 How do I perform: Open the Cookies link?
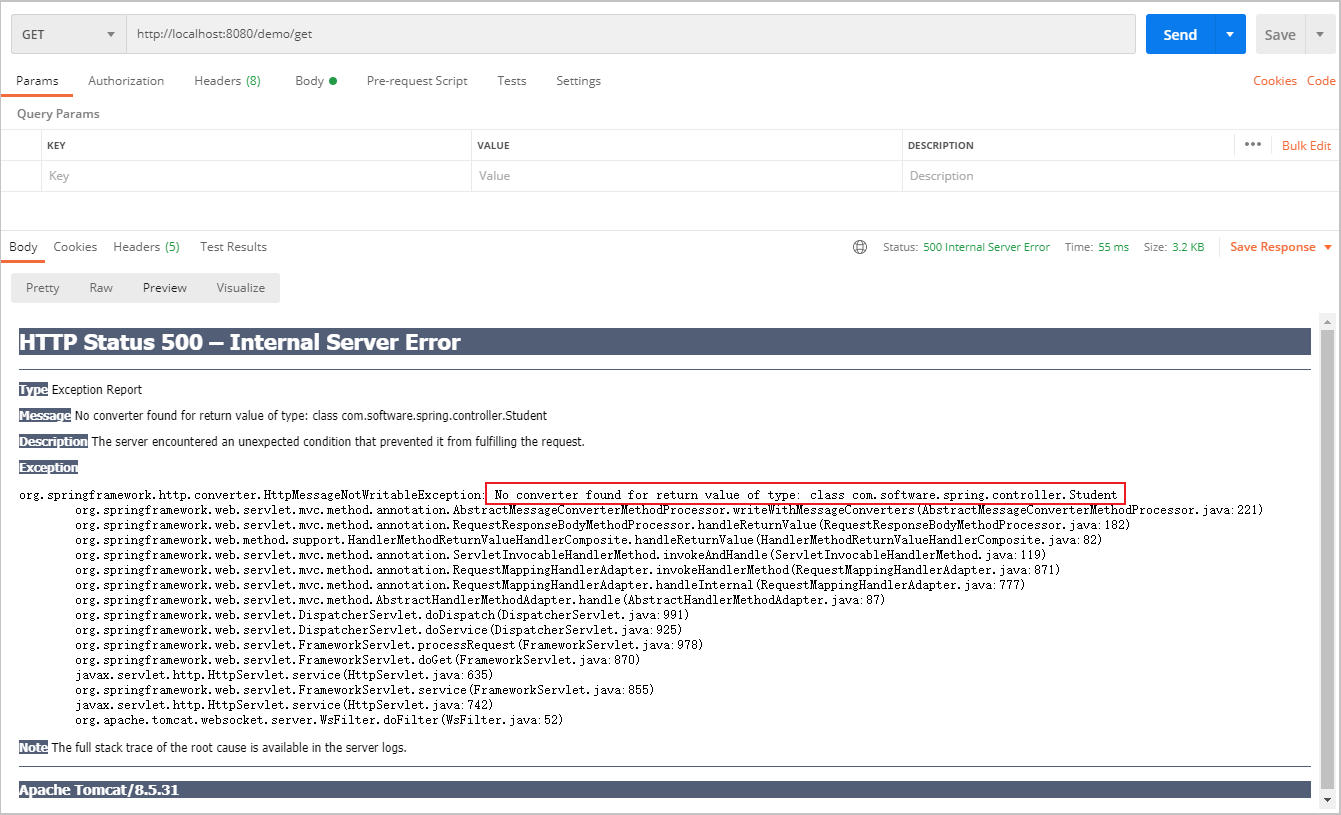click(1275, 81)
